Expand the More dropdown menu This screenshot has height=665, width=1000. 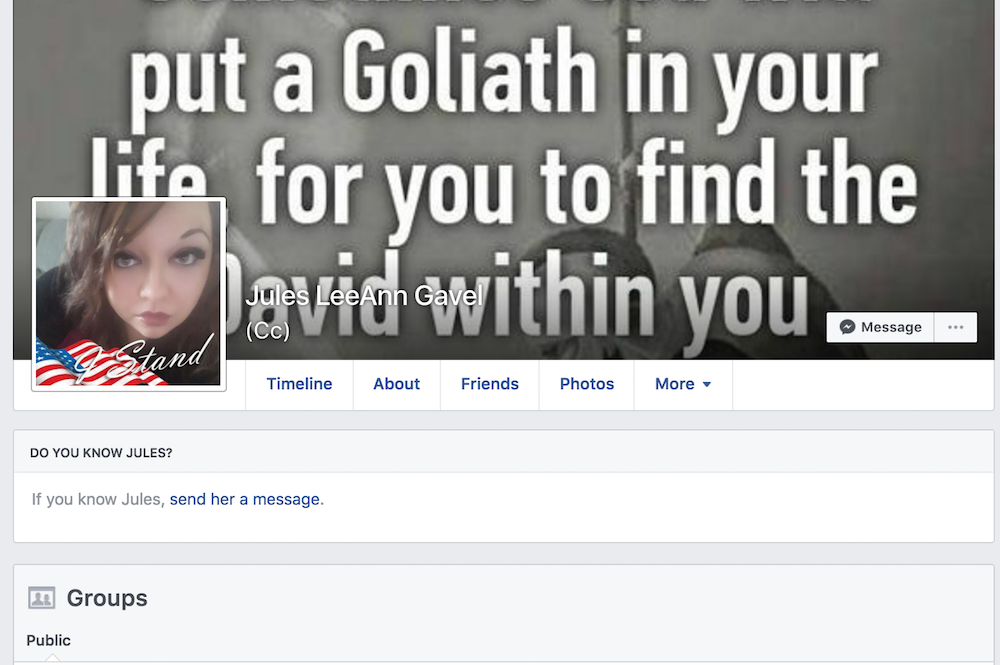point(683,384)
